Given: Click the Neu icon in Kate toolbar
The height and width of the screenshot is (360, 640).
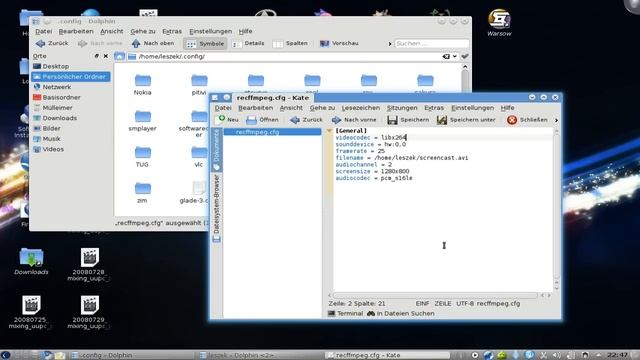Looking at the screenshot, I should 220,119.
